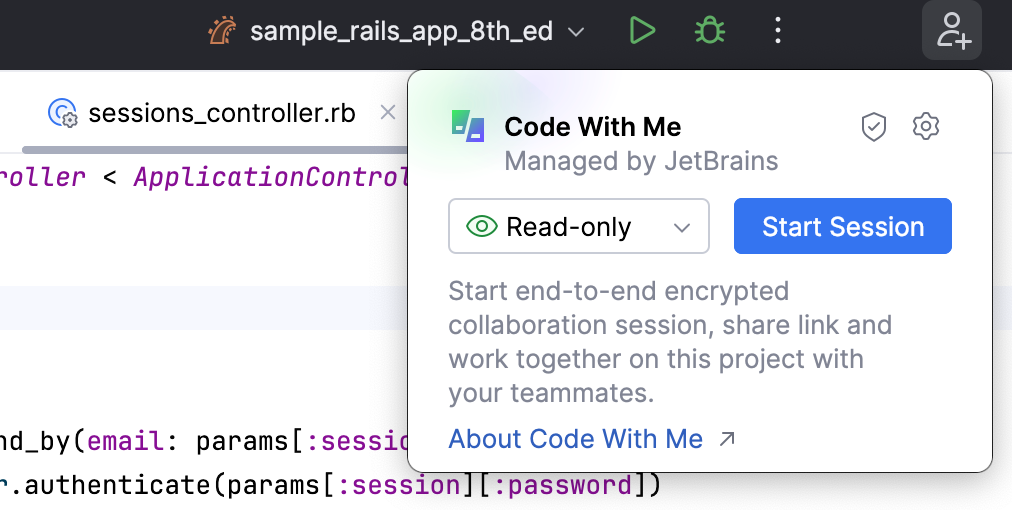Image resolution: width=1012 pixels, height=510 pixels.
Task: Click the ApplicationController class name in code
Action: pos(271,177)
